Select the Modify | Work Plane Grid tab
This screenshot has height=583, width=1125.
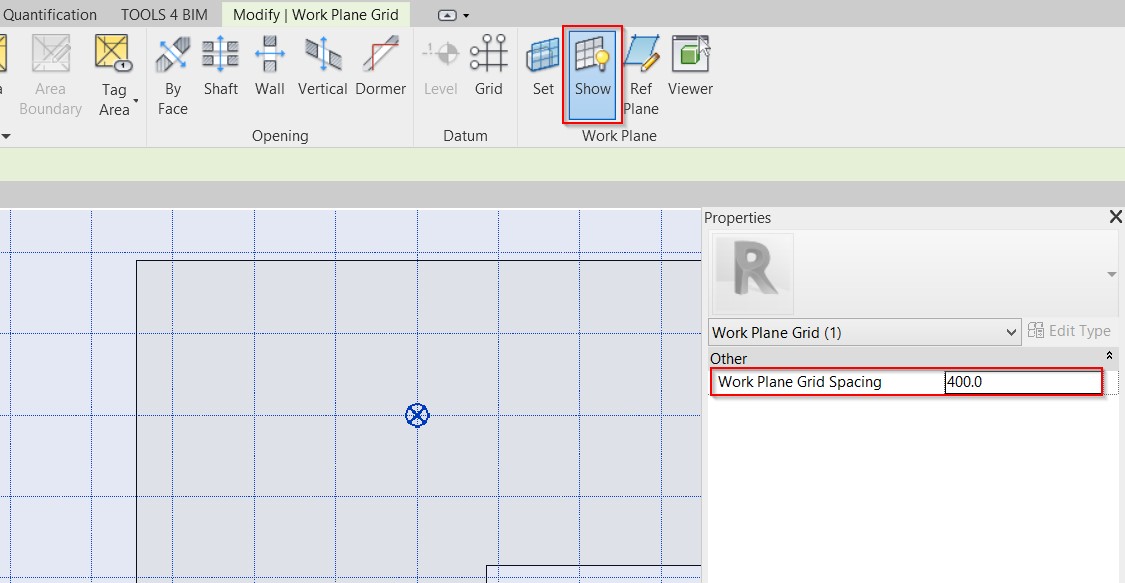click(315, 15)
